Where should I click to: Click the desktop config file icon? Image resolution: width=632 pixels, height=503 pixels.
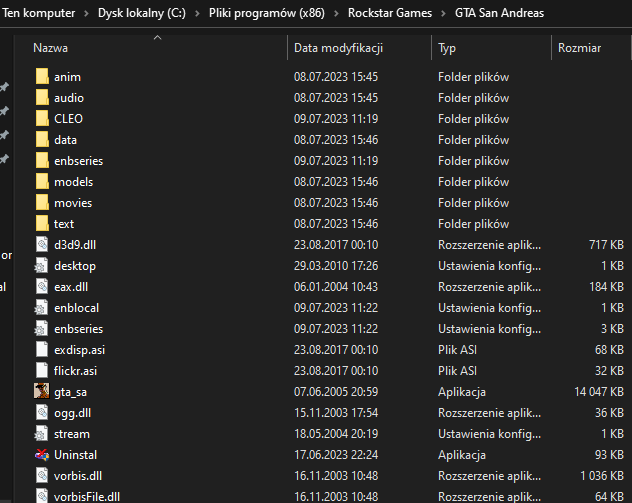tap(41, 266)
